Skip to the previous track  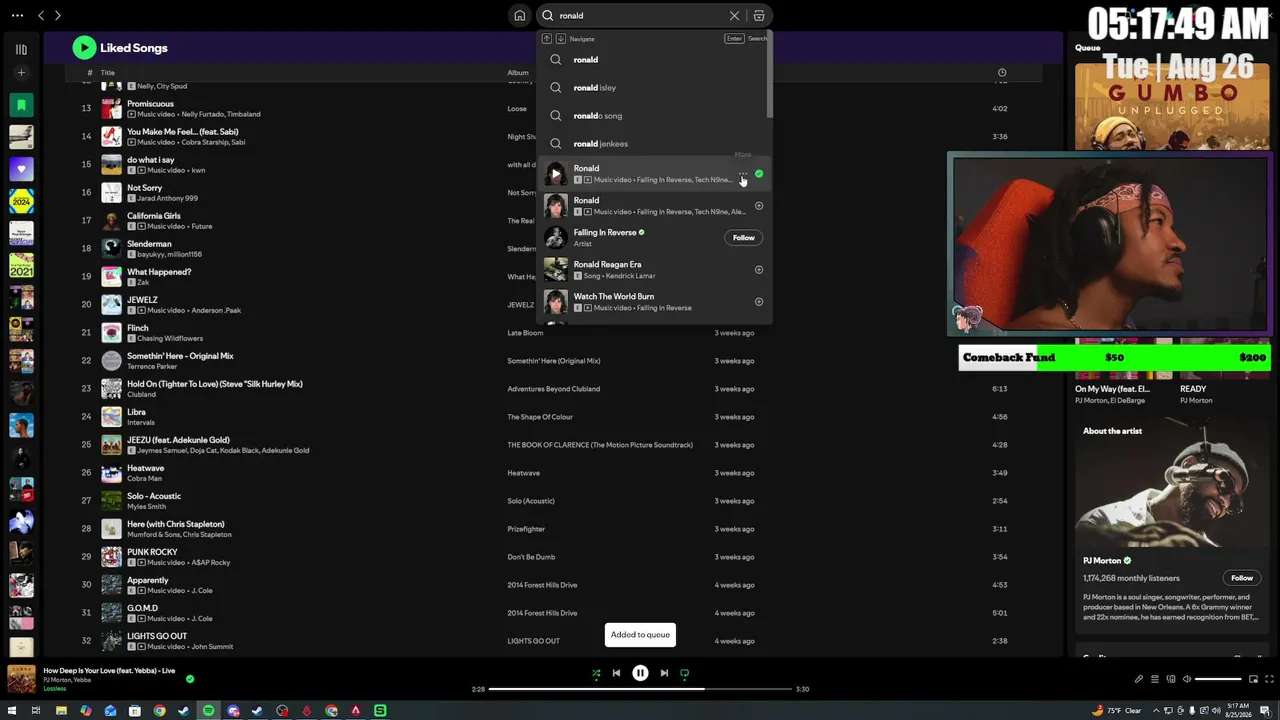(616, 673)
